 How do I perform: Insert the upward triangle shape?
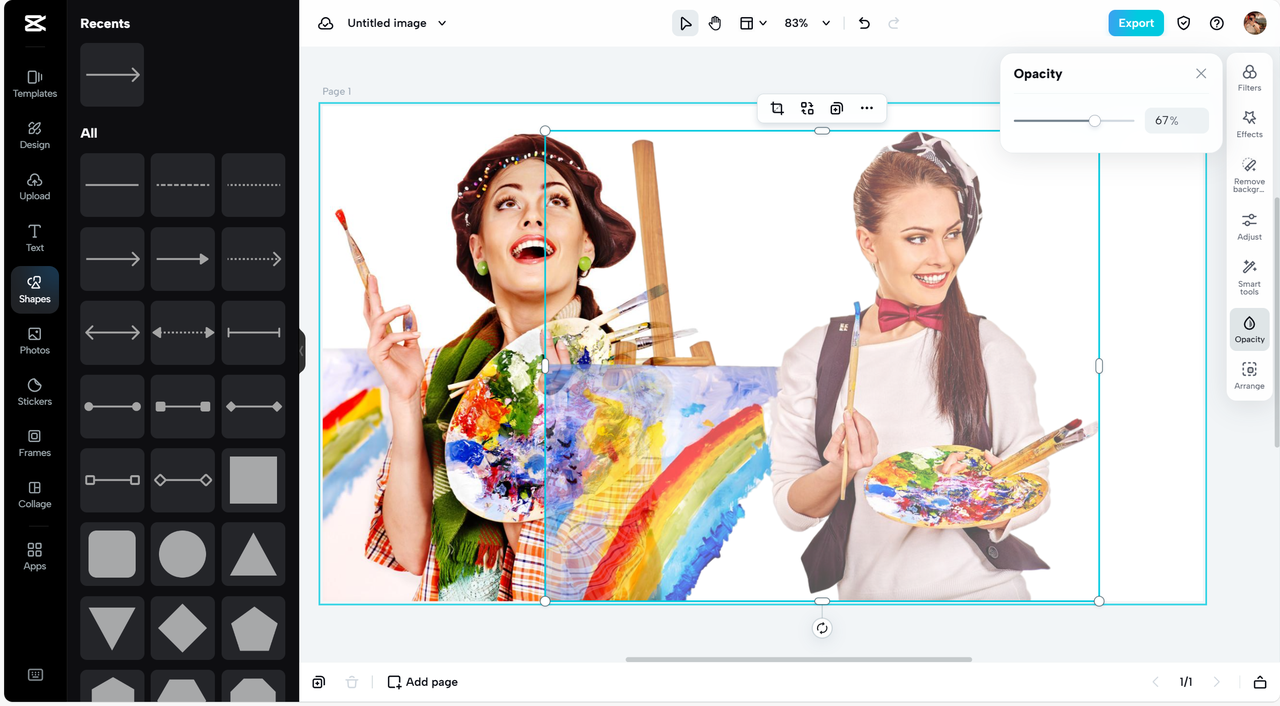pos(253,554)
